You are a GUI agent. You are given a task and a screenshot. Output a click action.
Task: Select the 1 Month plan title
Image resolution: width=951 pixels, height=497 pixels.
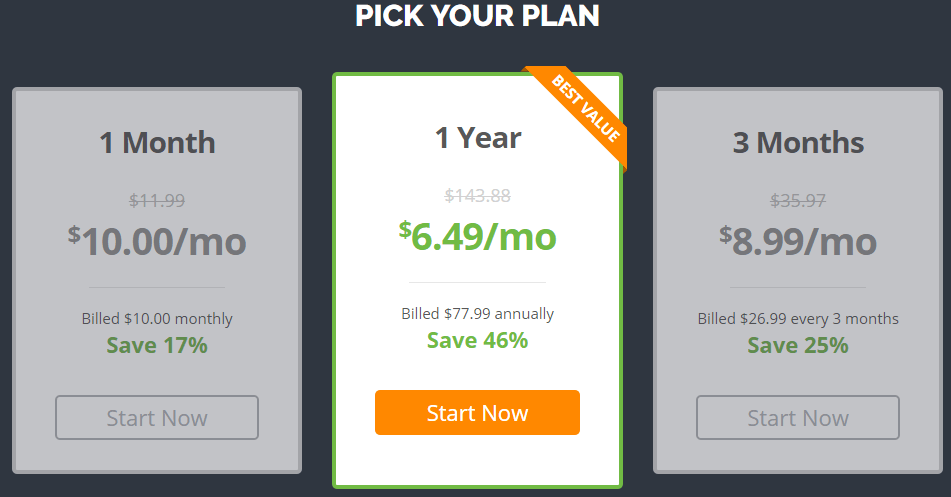tap(157, 143)
